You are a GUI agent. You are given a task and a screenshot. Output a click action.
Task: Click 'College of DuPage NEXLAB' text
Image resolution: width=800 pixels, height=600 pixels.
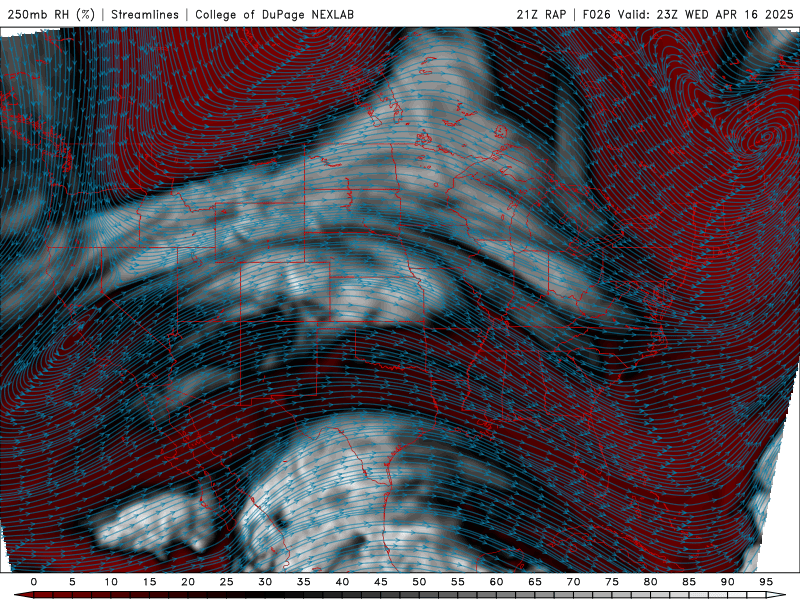point(274,14)
